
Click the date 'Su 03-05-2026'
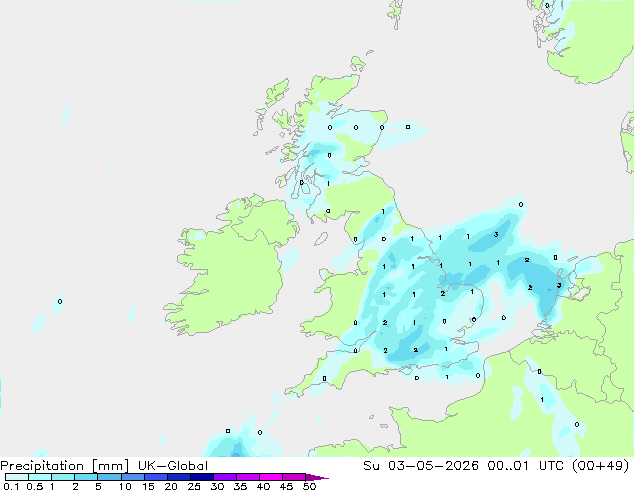(421, 466)
